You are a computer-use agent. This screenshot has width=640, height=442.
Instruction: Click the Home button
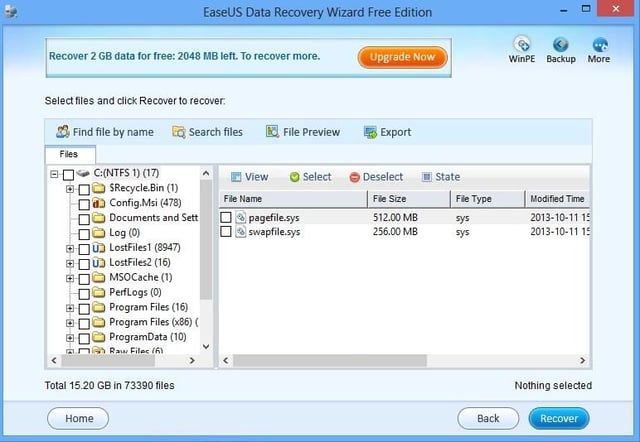(78, 418)
